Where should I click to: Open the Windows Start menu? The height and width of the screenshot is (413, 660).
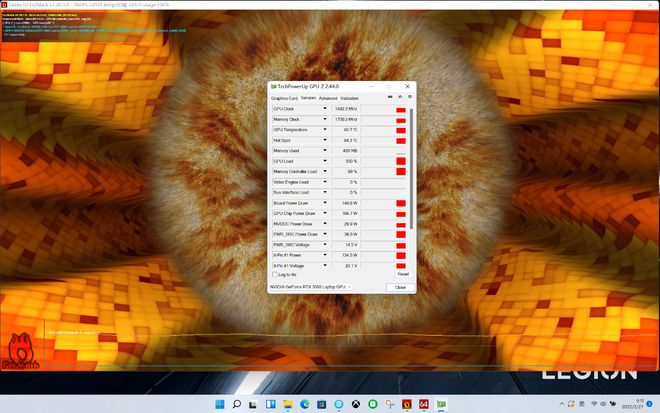pyautogui.click(x=220, y=404)
